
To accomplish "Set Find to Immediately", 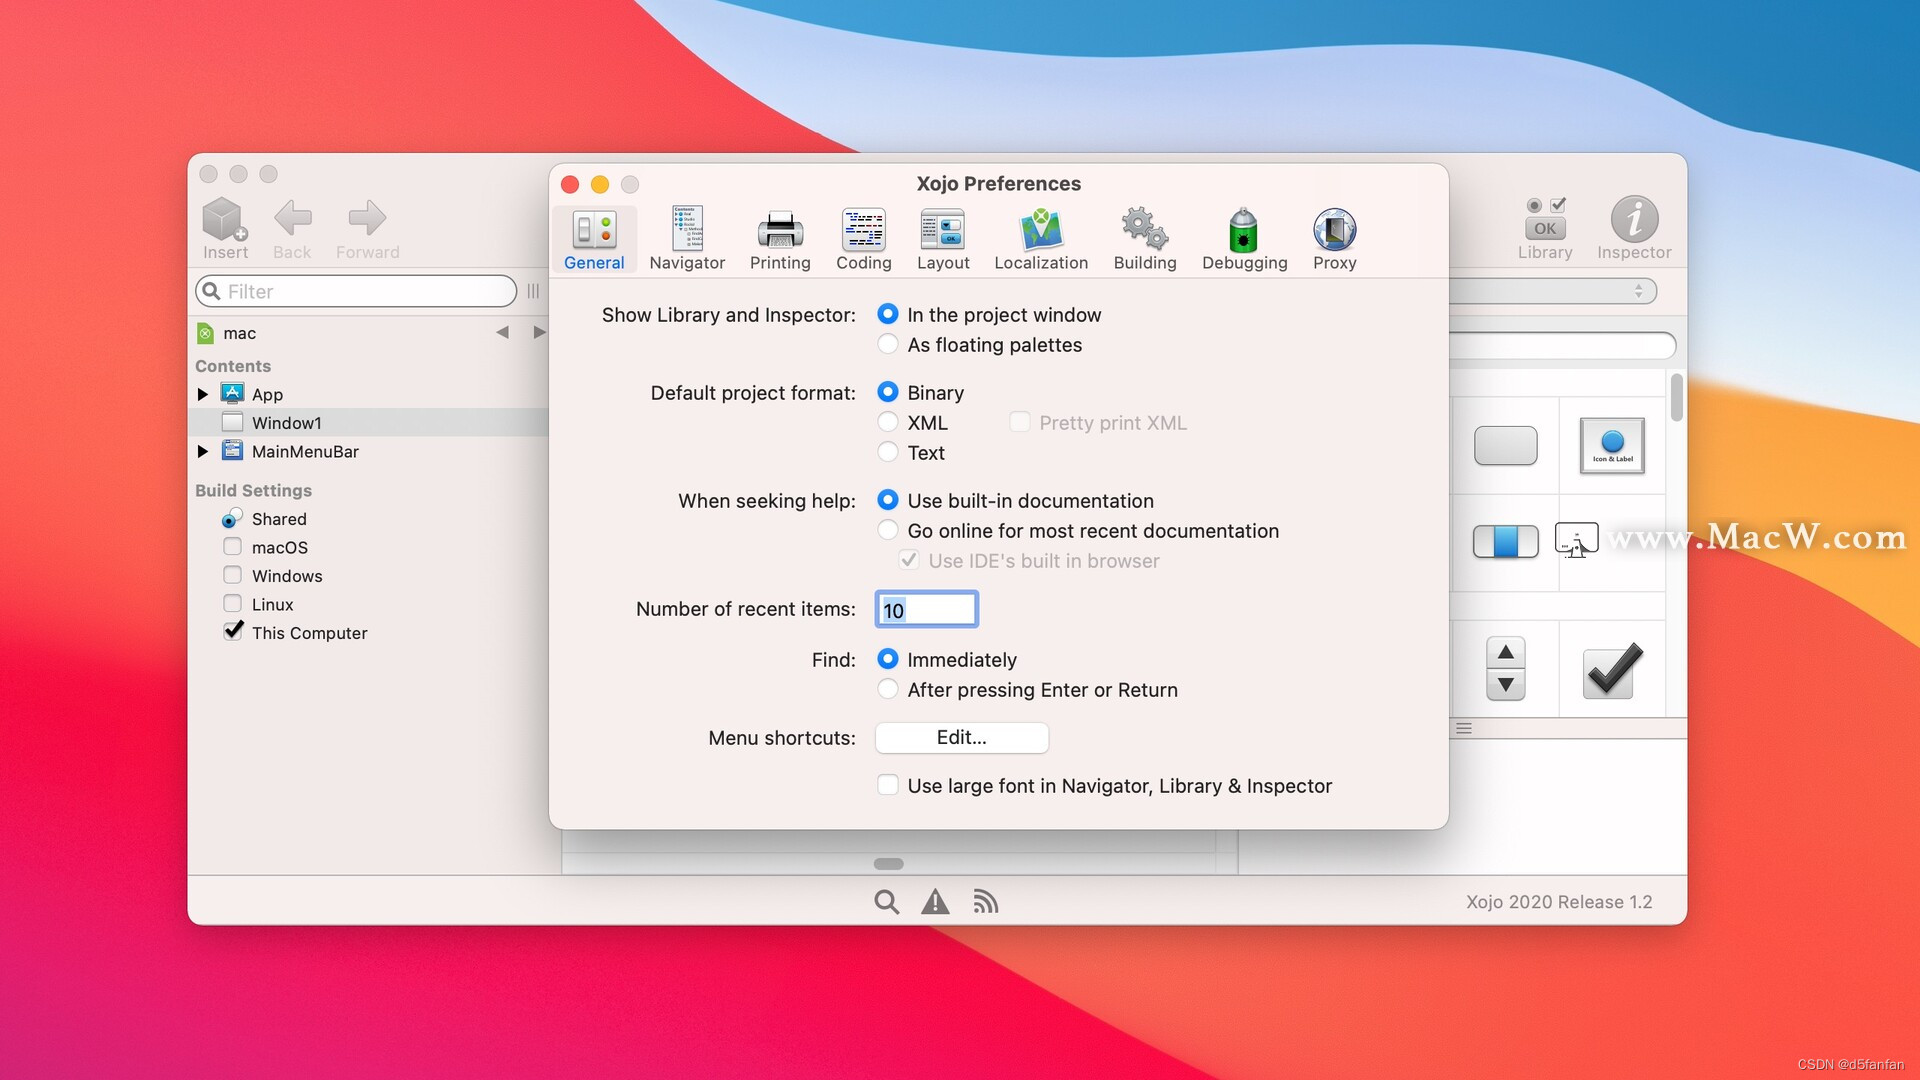I will coord(887,659).
